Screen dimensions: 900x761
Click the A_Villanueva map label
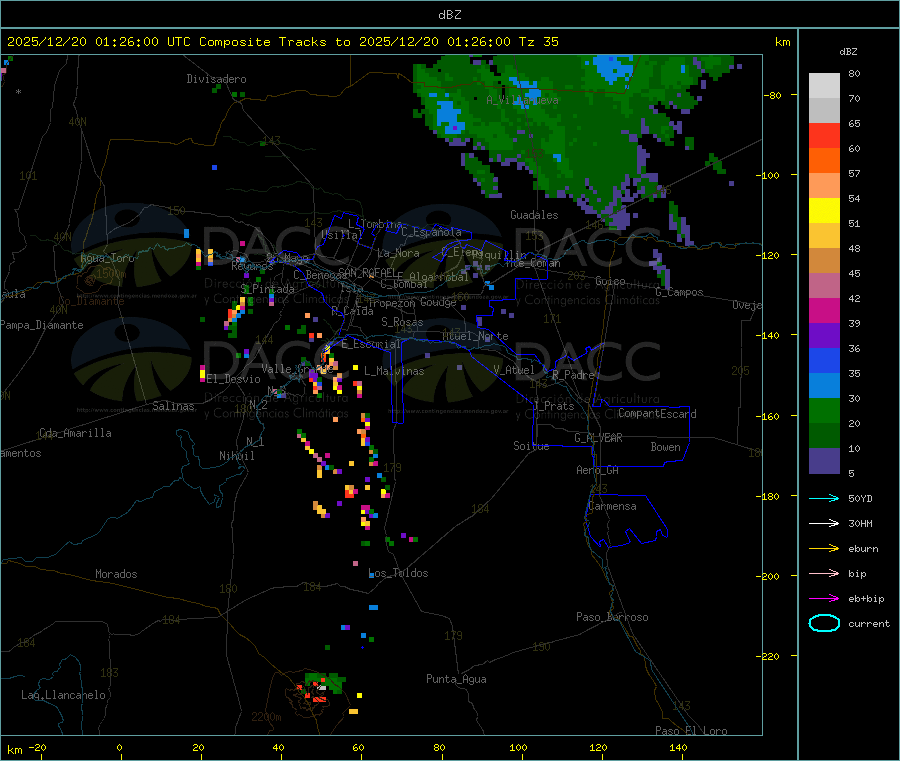pyautogui.click(x=522, y=100)
